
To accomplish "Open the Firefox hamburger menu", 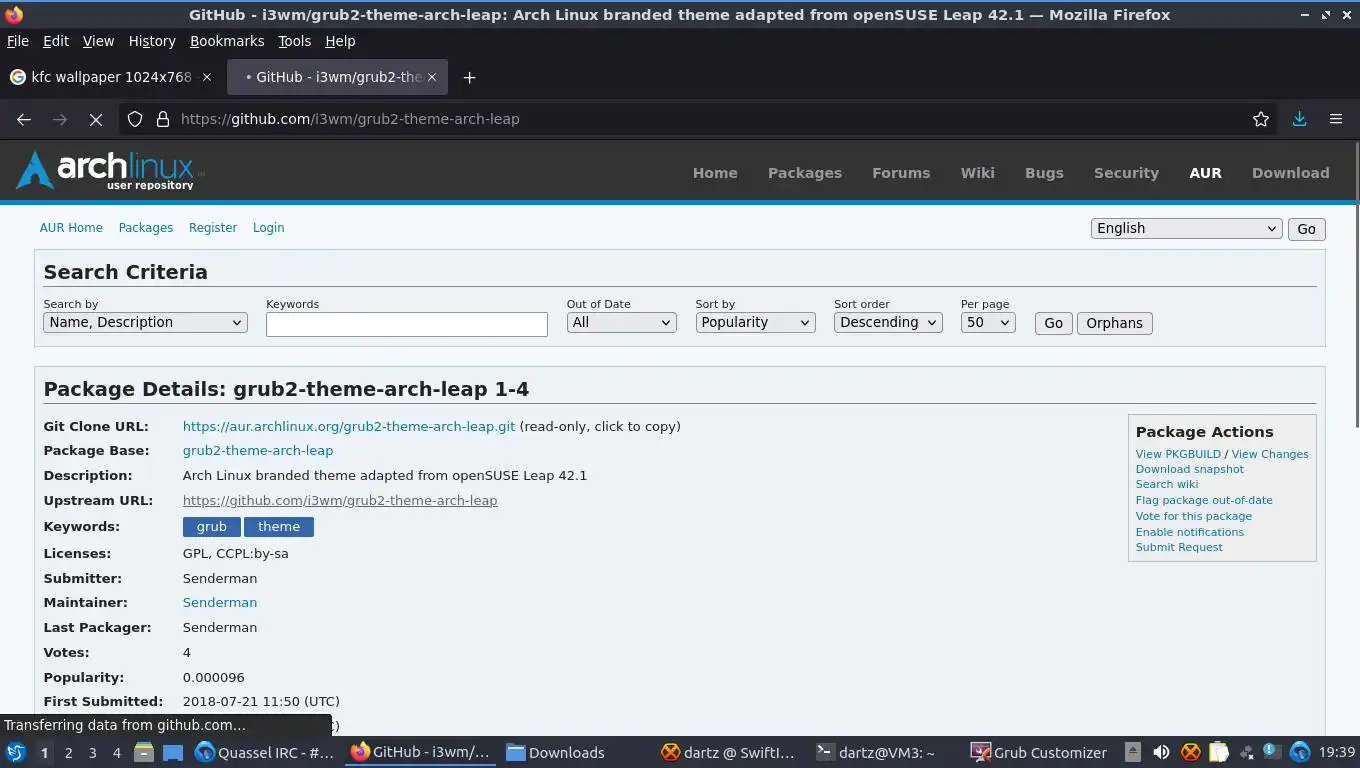I will [x=1336, y=119].
